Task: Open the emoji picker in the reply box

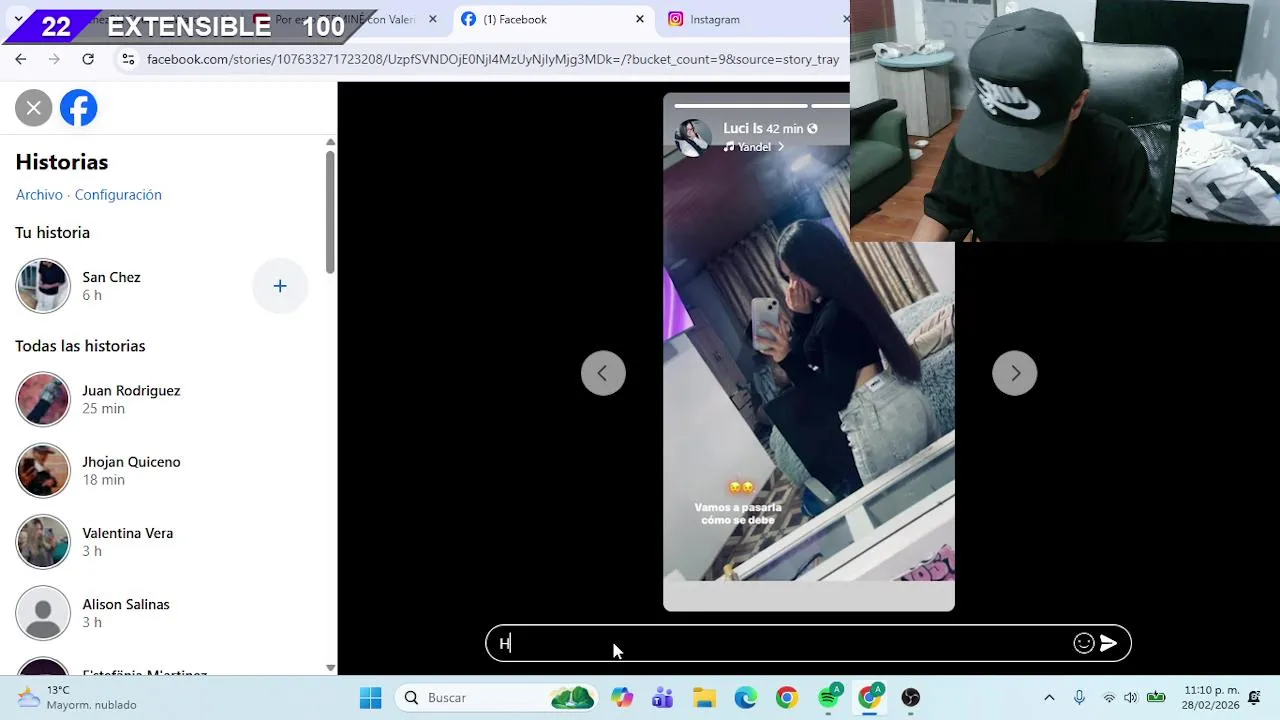Action: [x=1084, y=643]
